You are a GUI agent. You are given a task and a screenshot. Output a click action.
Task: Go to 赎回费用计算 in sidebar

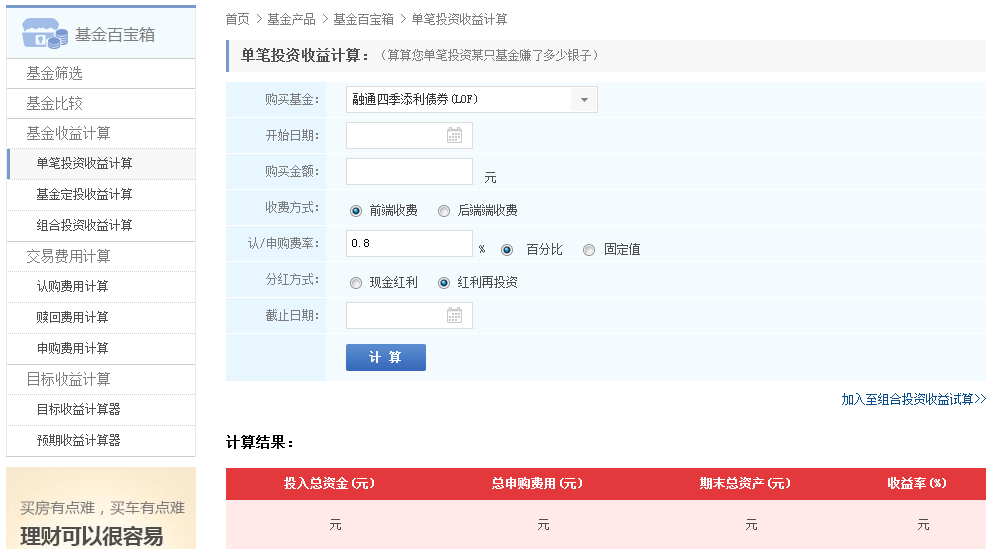pos(72,317)
